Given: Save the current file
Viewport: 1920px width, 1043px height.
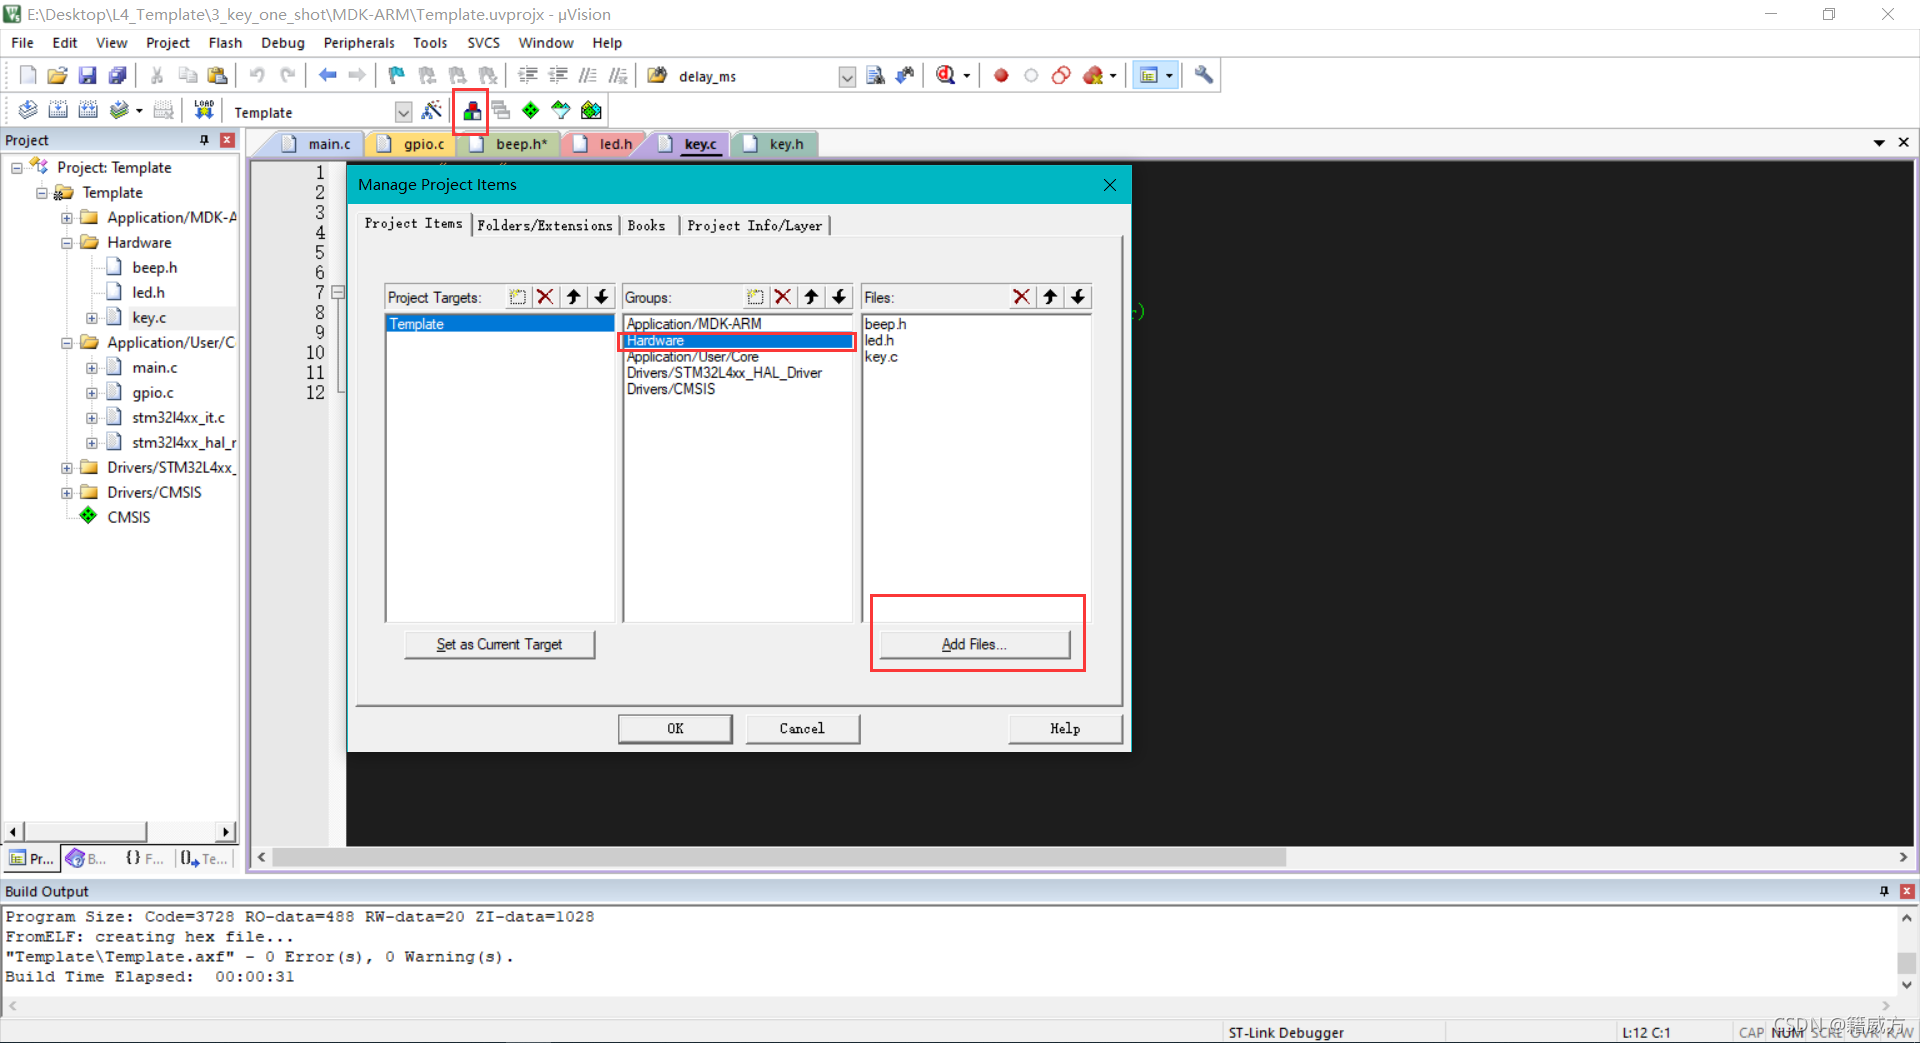Looking at the screenshot, I should [88, 75].
